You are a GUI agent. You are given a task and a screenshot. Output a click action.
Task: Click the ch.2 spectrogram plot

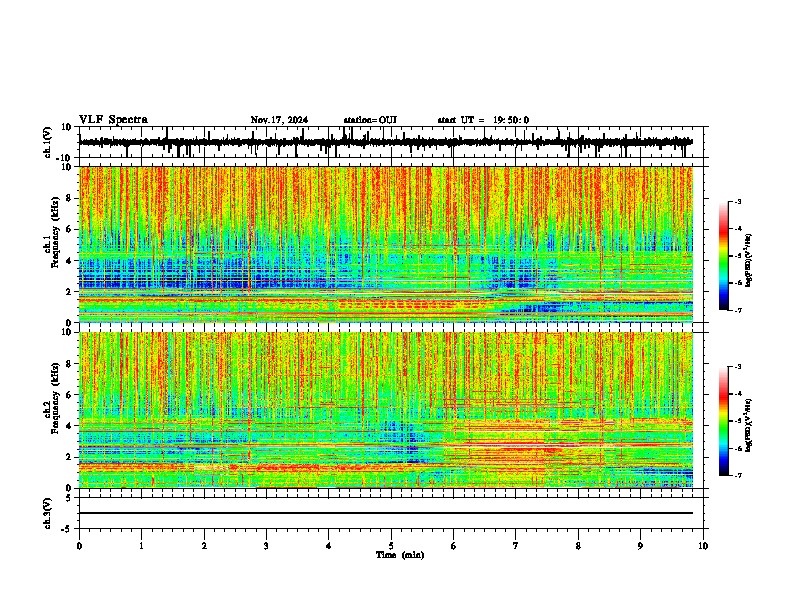[386, 410]
